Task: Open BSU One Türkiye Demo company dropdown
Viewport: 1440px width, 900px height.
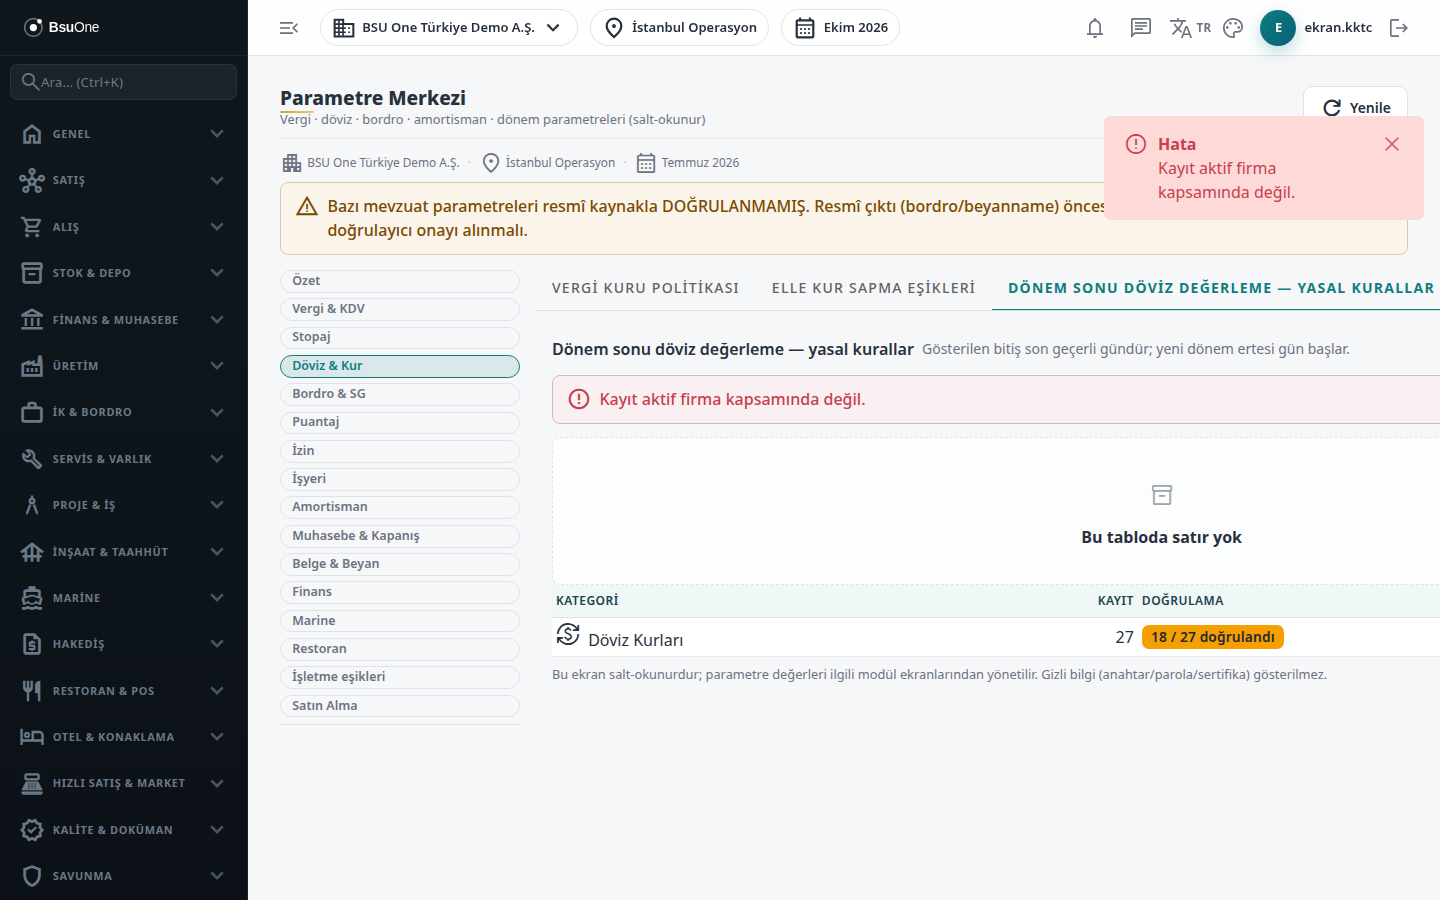Action: pos(448,28)
